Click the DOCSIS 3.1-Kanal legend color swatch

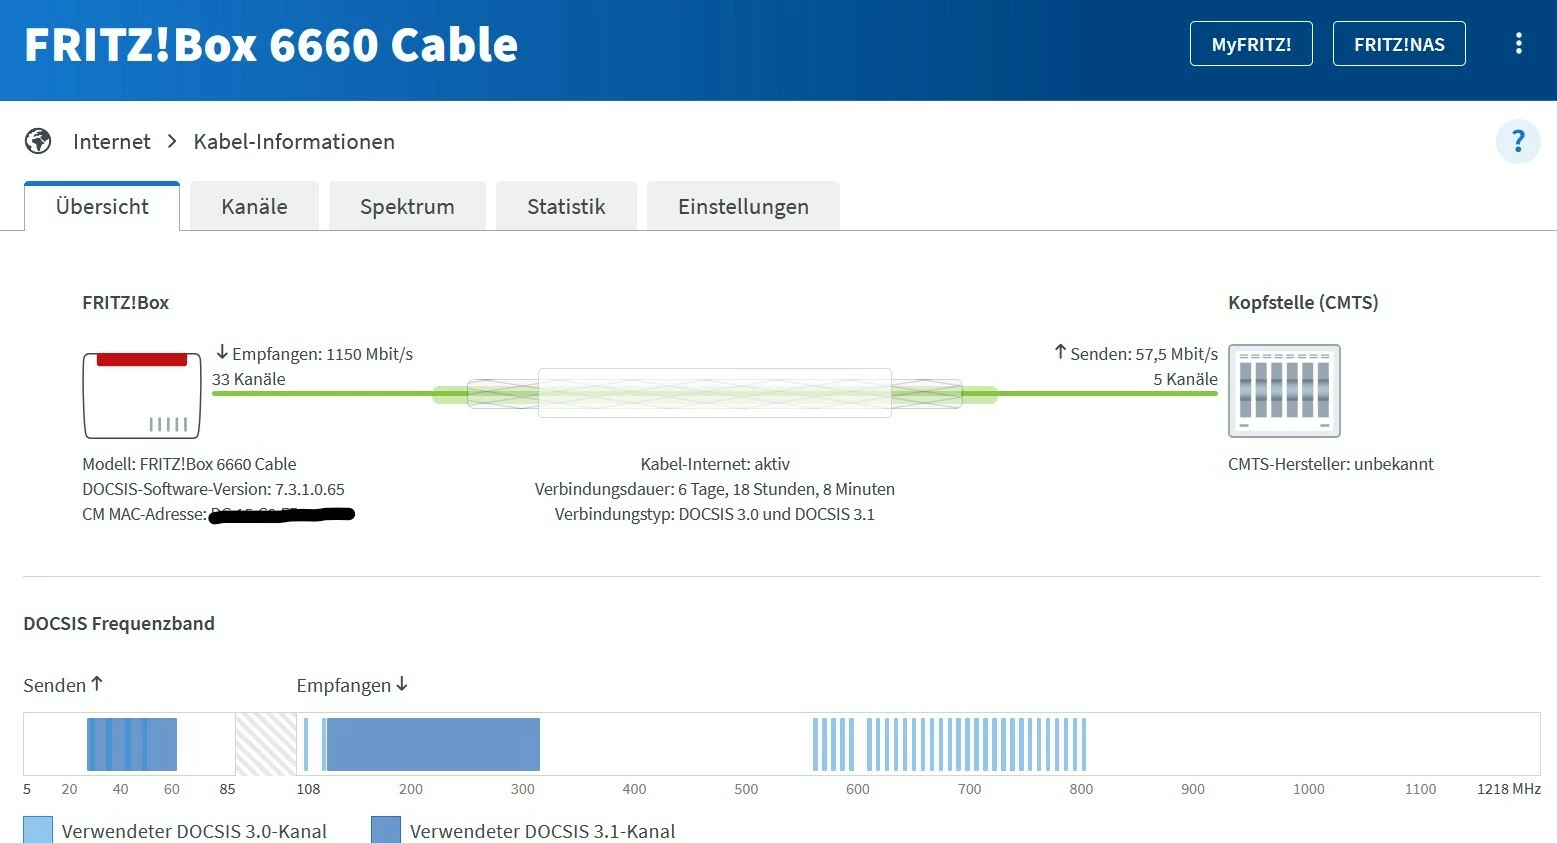click(386, 830)
